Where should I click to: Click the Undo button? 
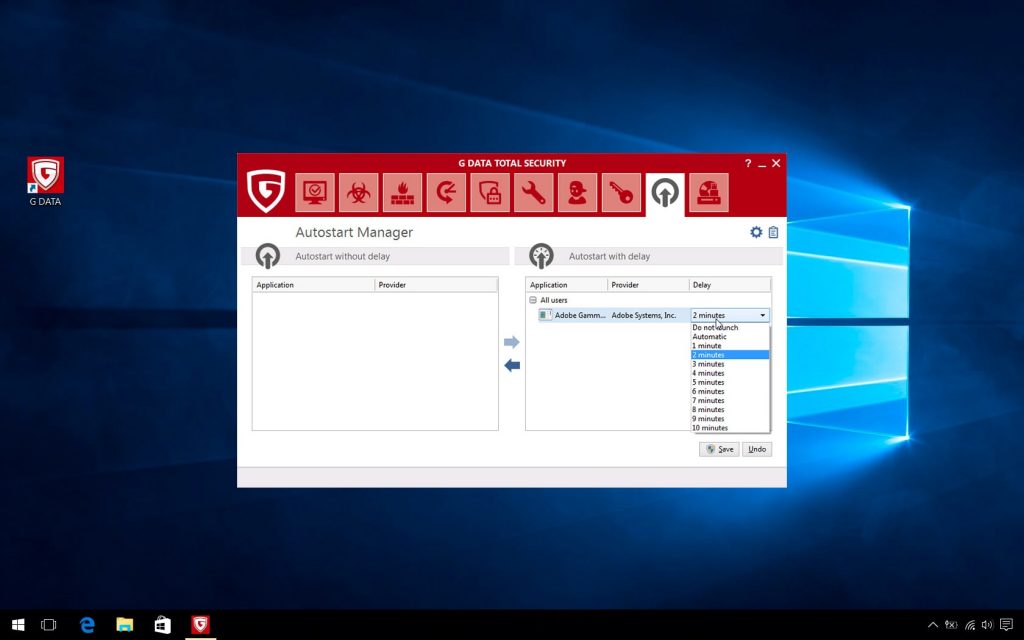point(757,449)
